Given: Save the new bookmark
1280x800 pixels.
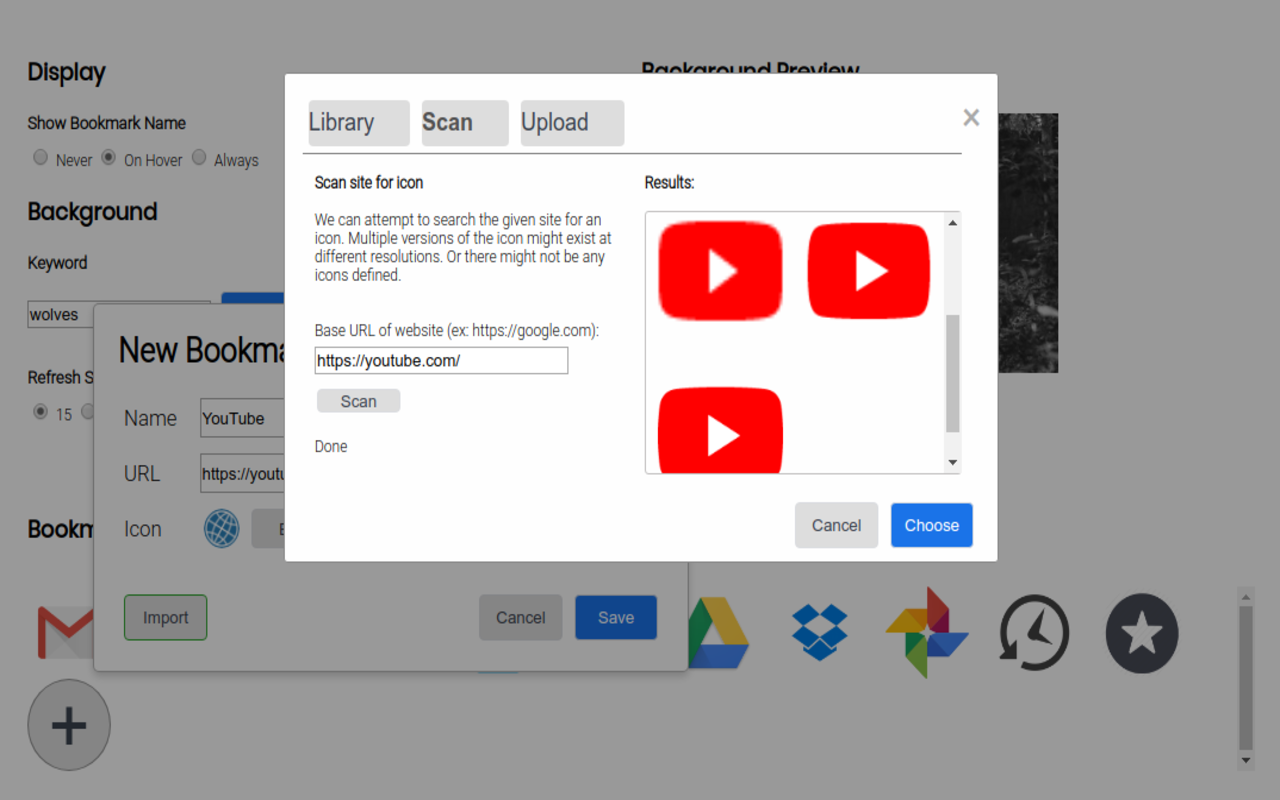Looking at the screenshot, I should [616, 618].
